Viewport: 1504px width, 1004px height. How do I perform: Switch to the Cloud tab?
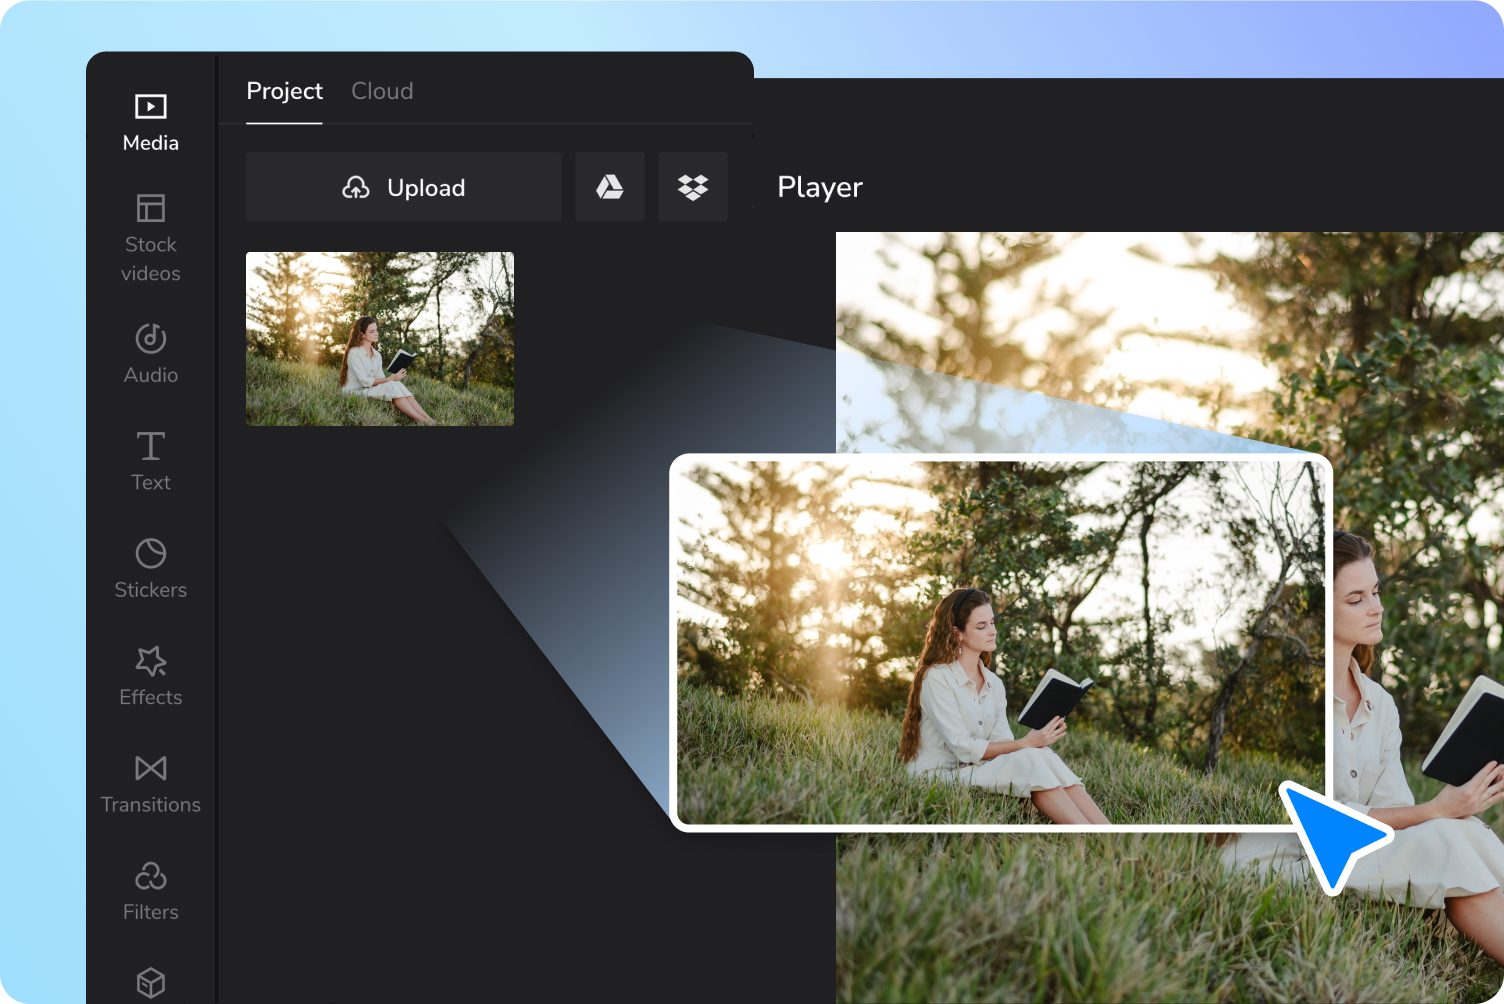[382, 91]
